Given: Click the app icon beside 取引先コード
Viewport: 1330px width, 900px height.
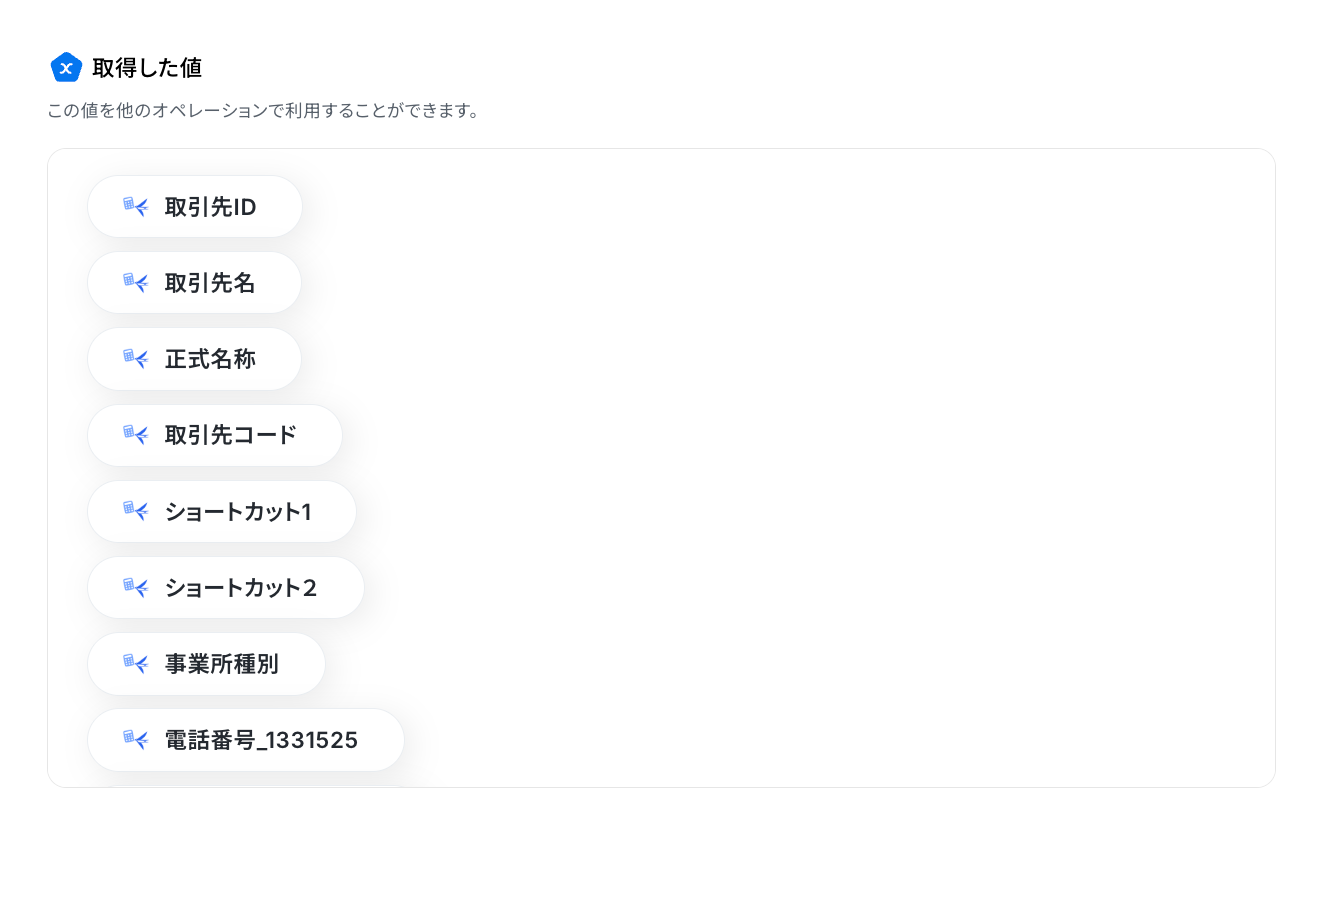Looking at the screenshot, I should pyautogui.click(x=136, y=435).
